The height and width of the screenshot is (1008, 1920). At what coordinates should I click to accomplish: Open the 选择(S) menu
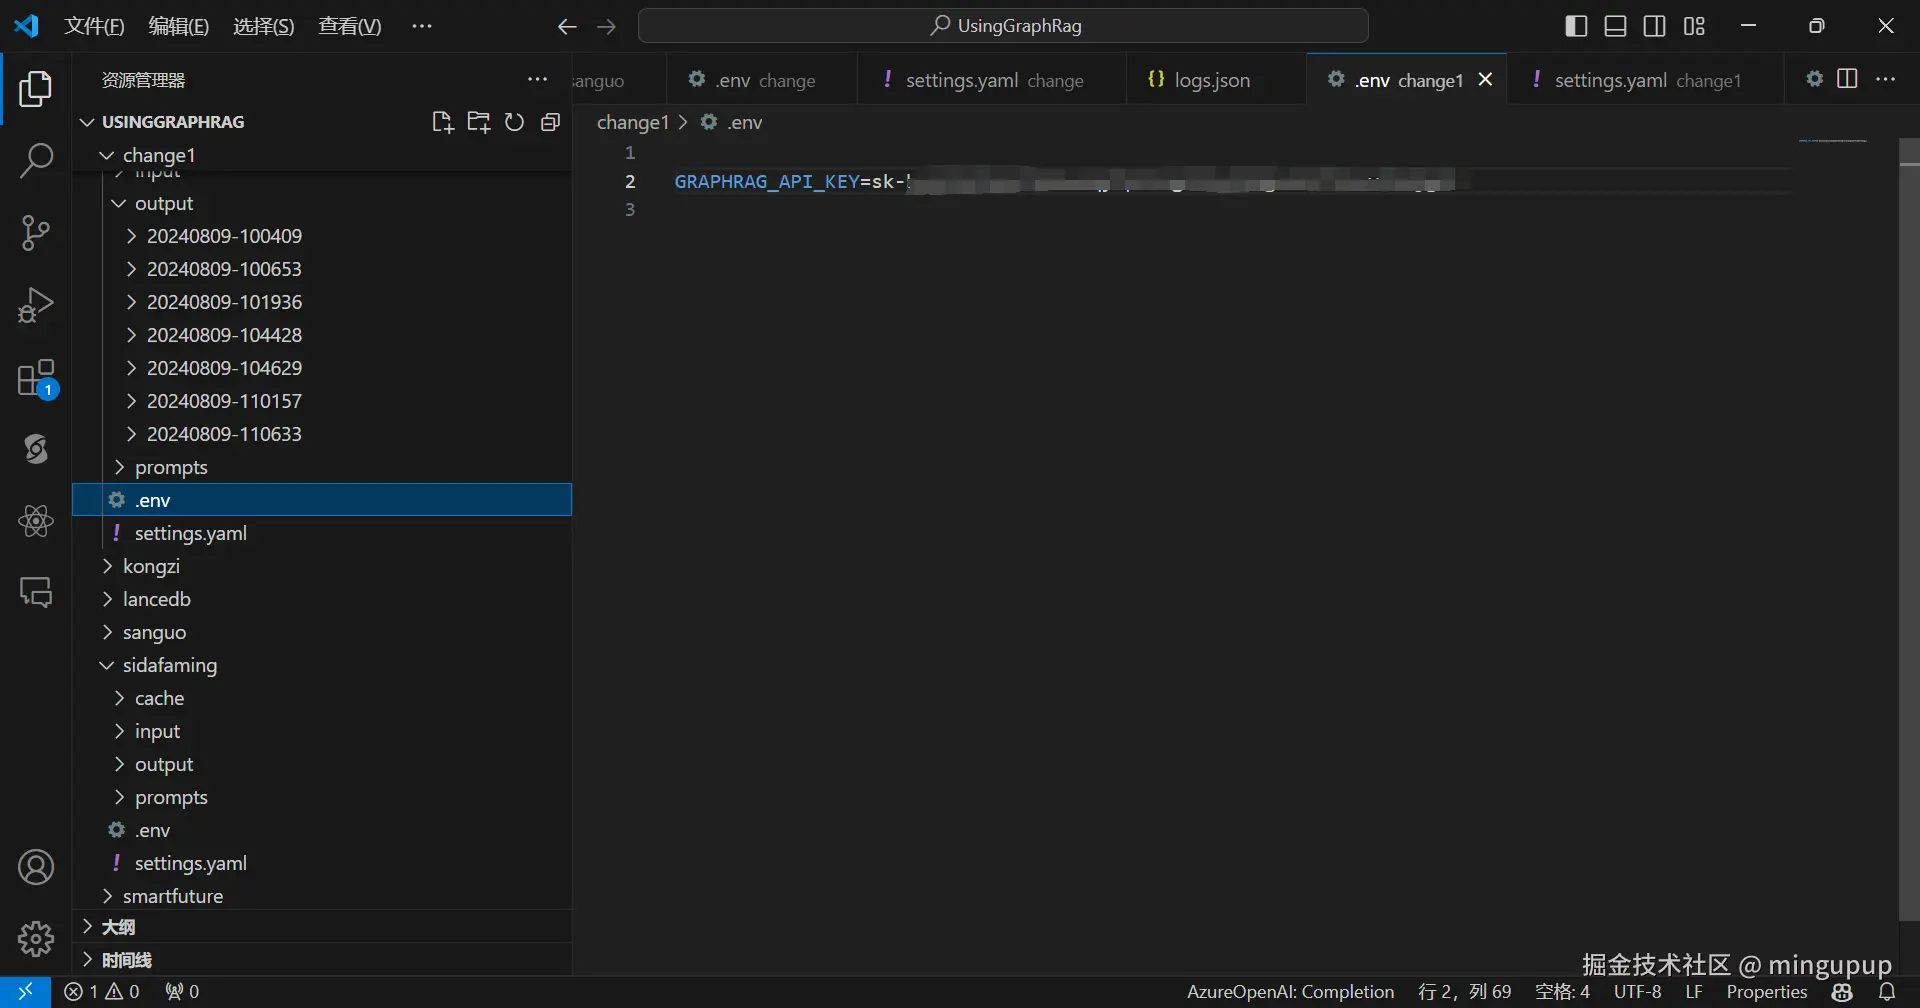264,26
